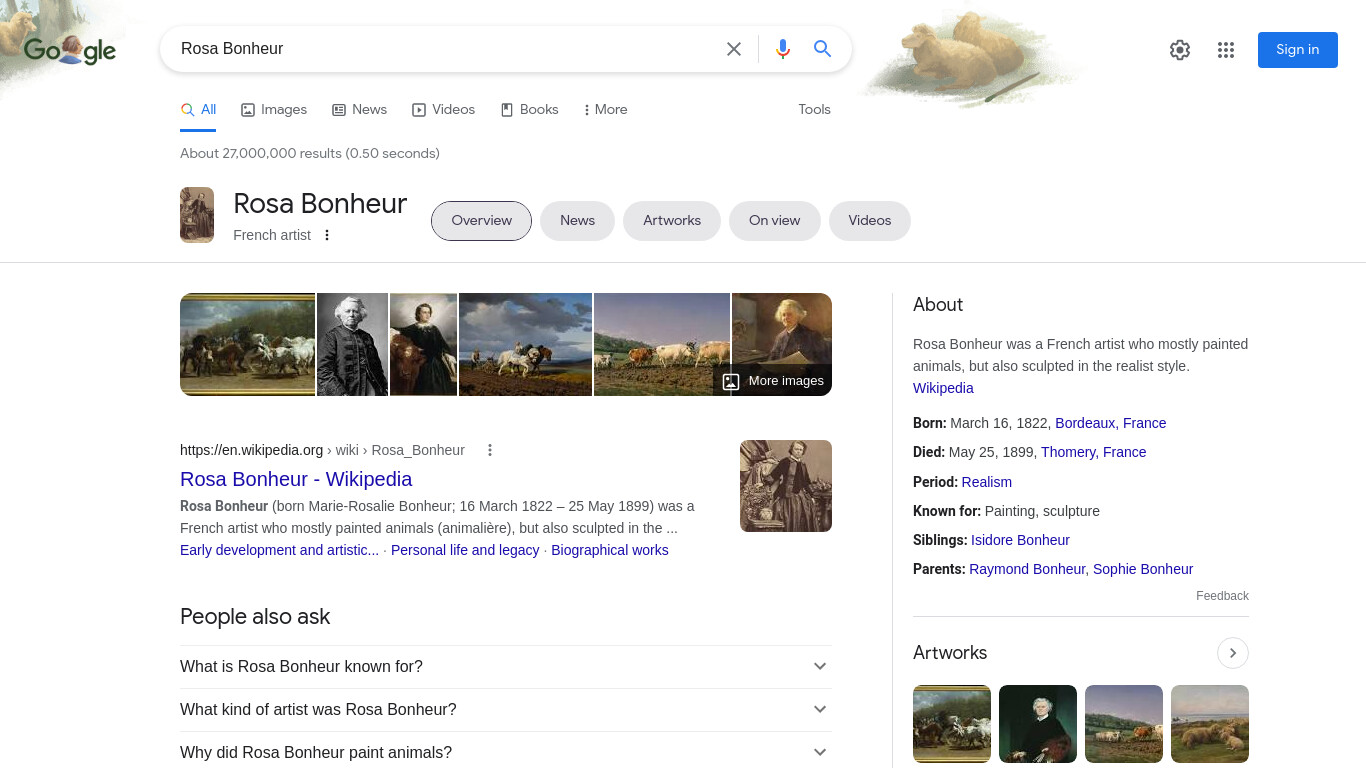Click the 'People also ask' heading
Screen dimensions: 1366x768
[255, 617]
